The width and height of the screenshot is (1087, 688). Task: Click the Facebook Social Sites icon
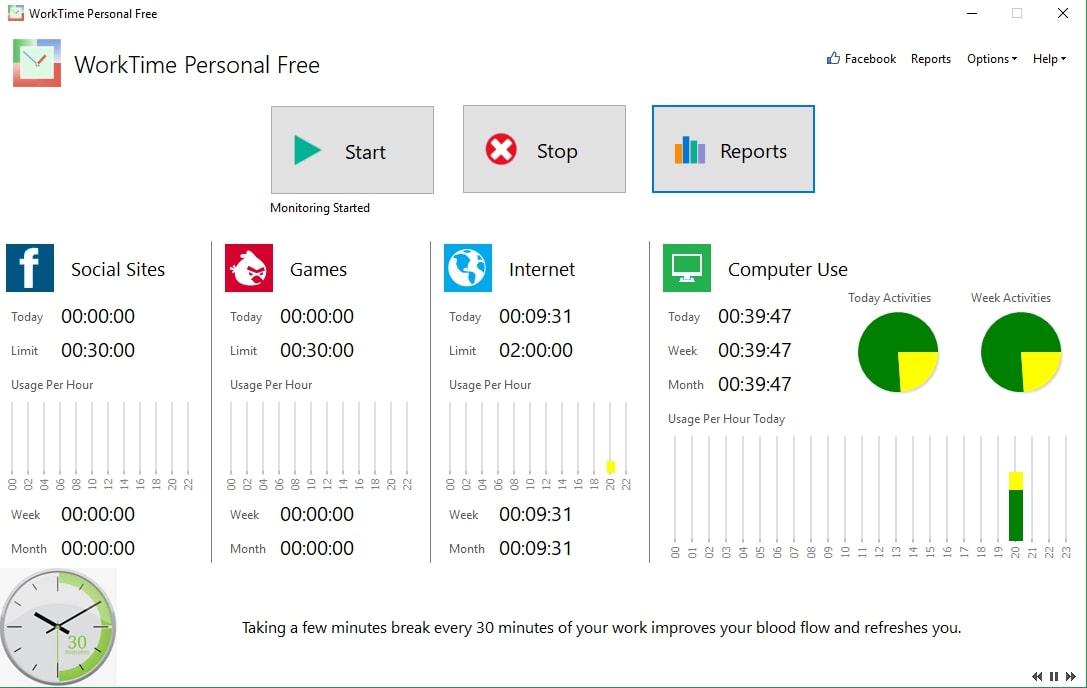[x=30, y=268]
